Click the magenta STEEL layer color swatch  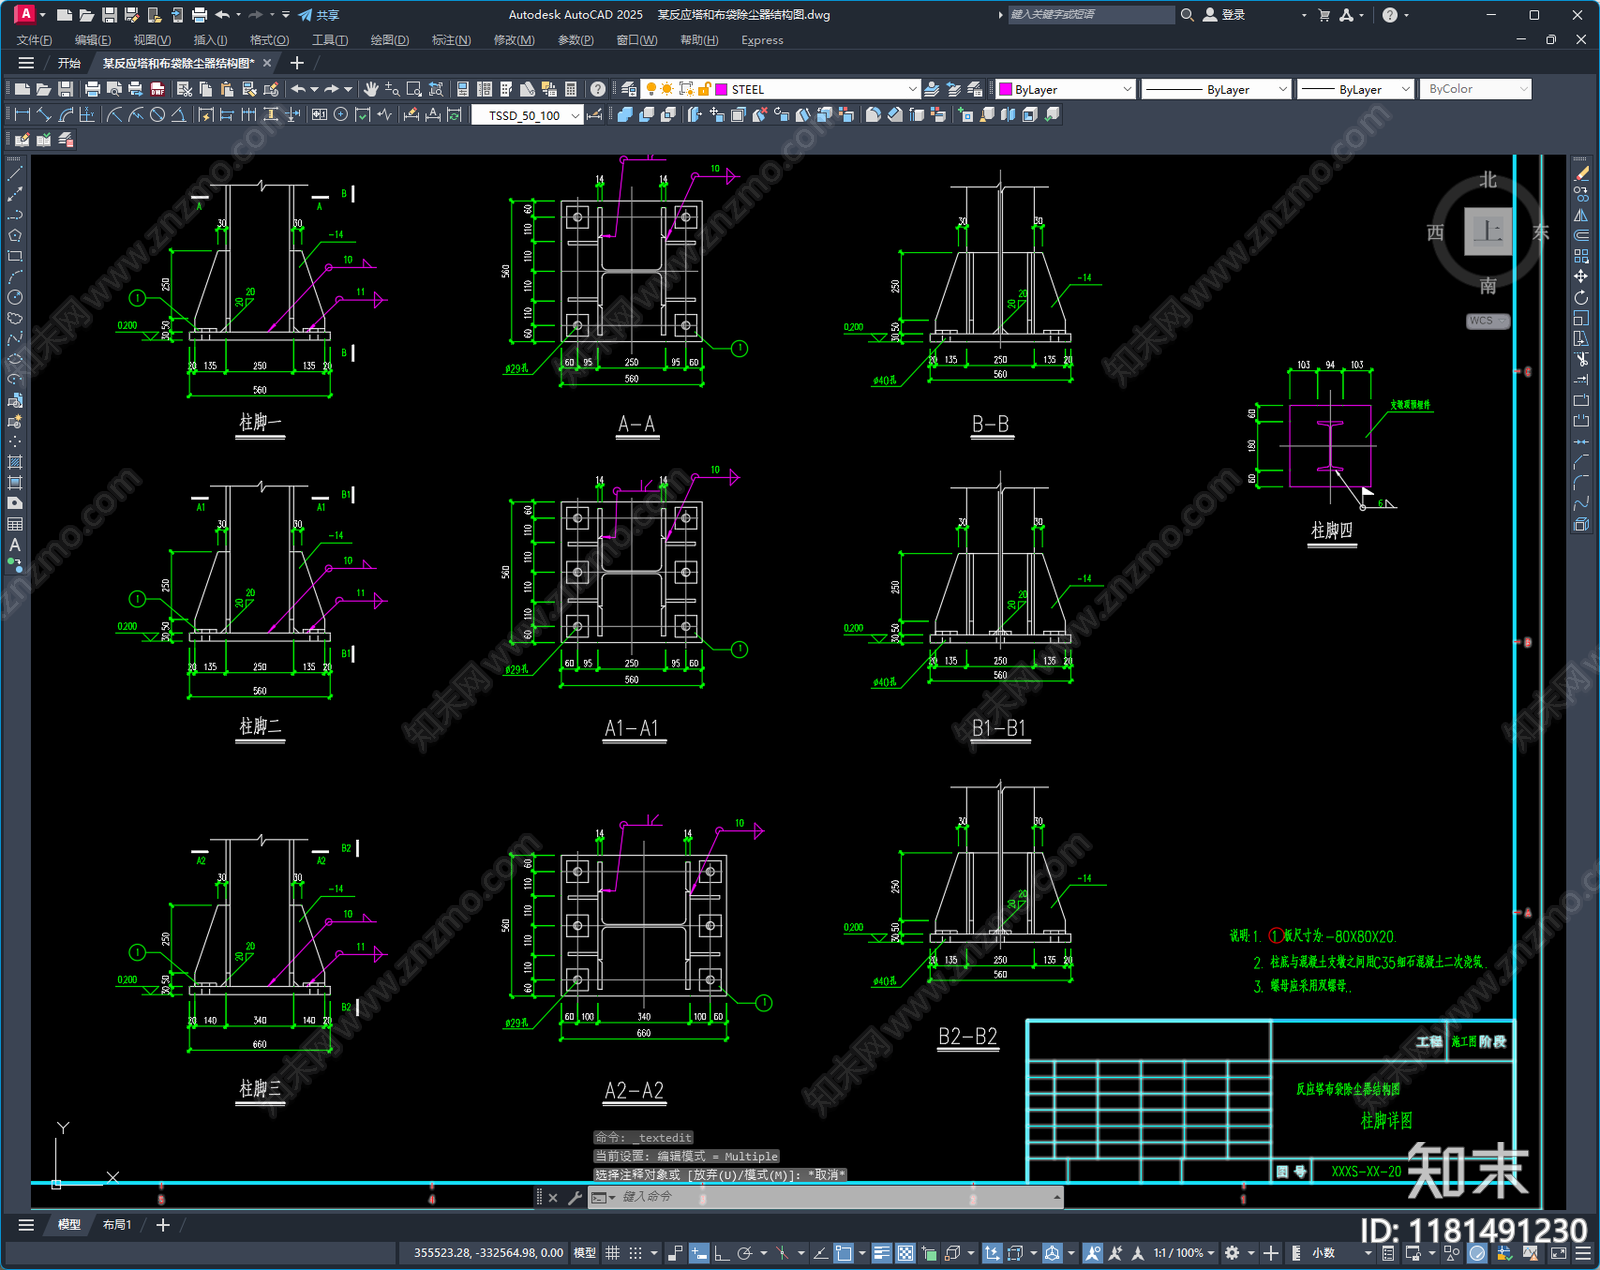[721, 89]
